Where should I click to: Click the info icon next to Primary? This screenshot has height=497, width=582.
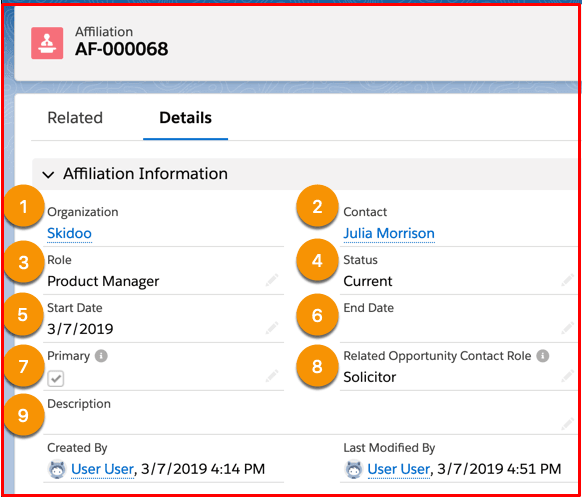coord(101,356)
